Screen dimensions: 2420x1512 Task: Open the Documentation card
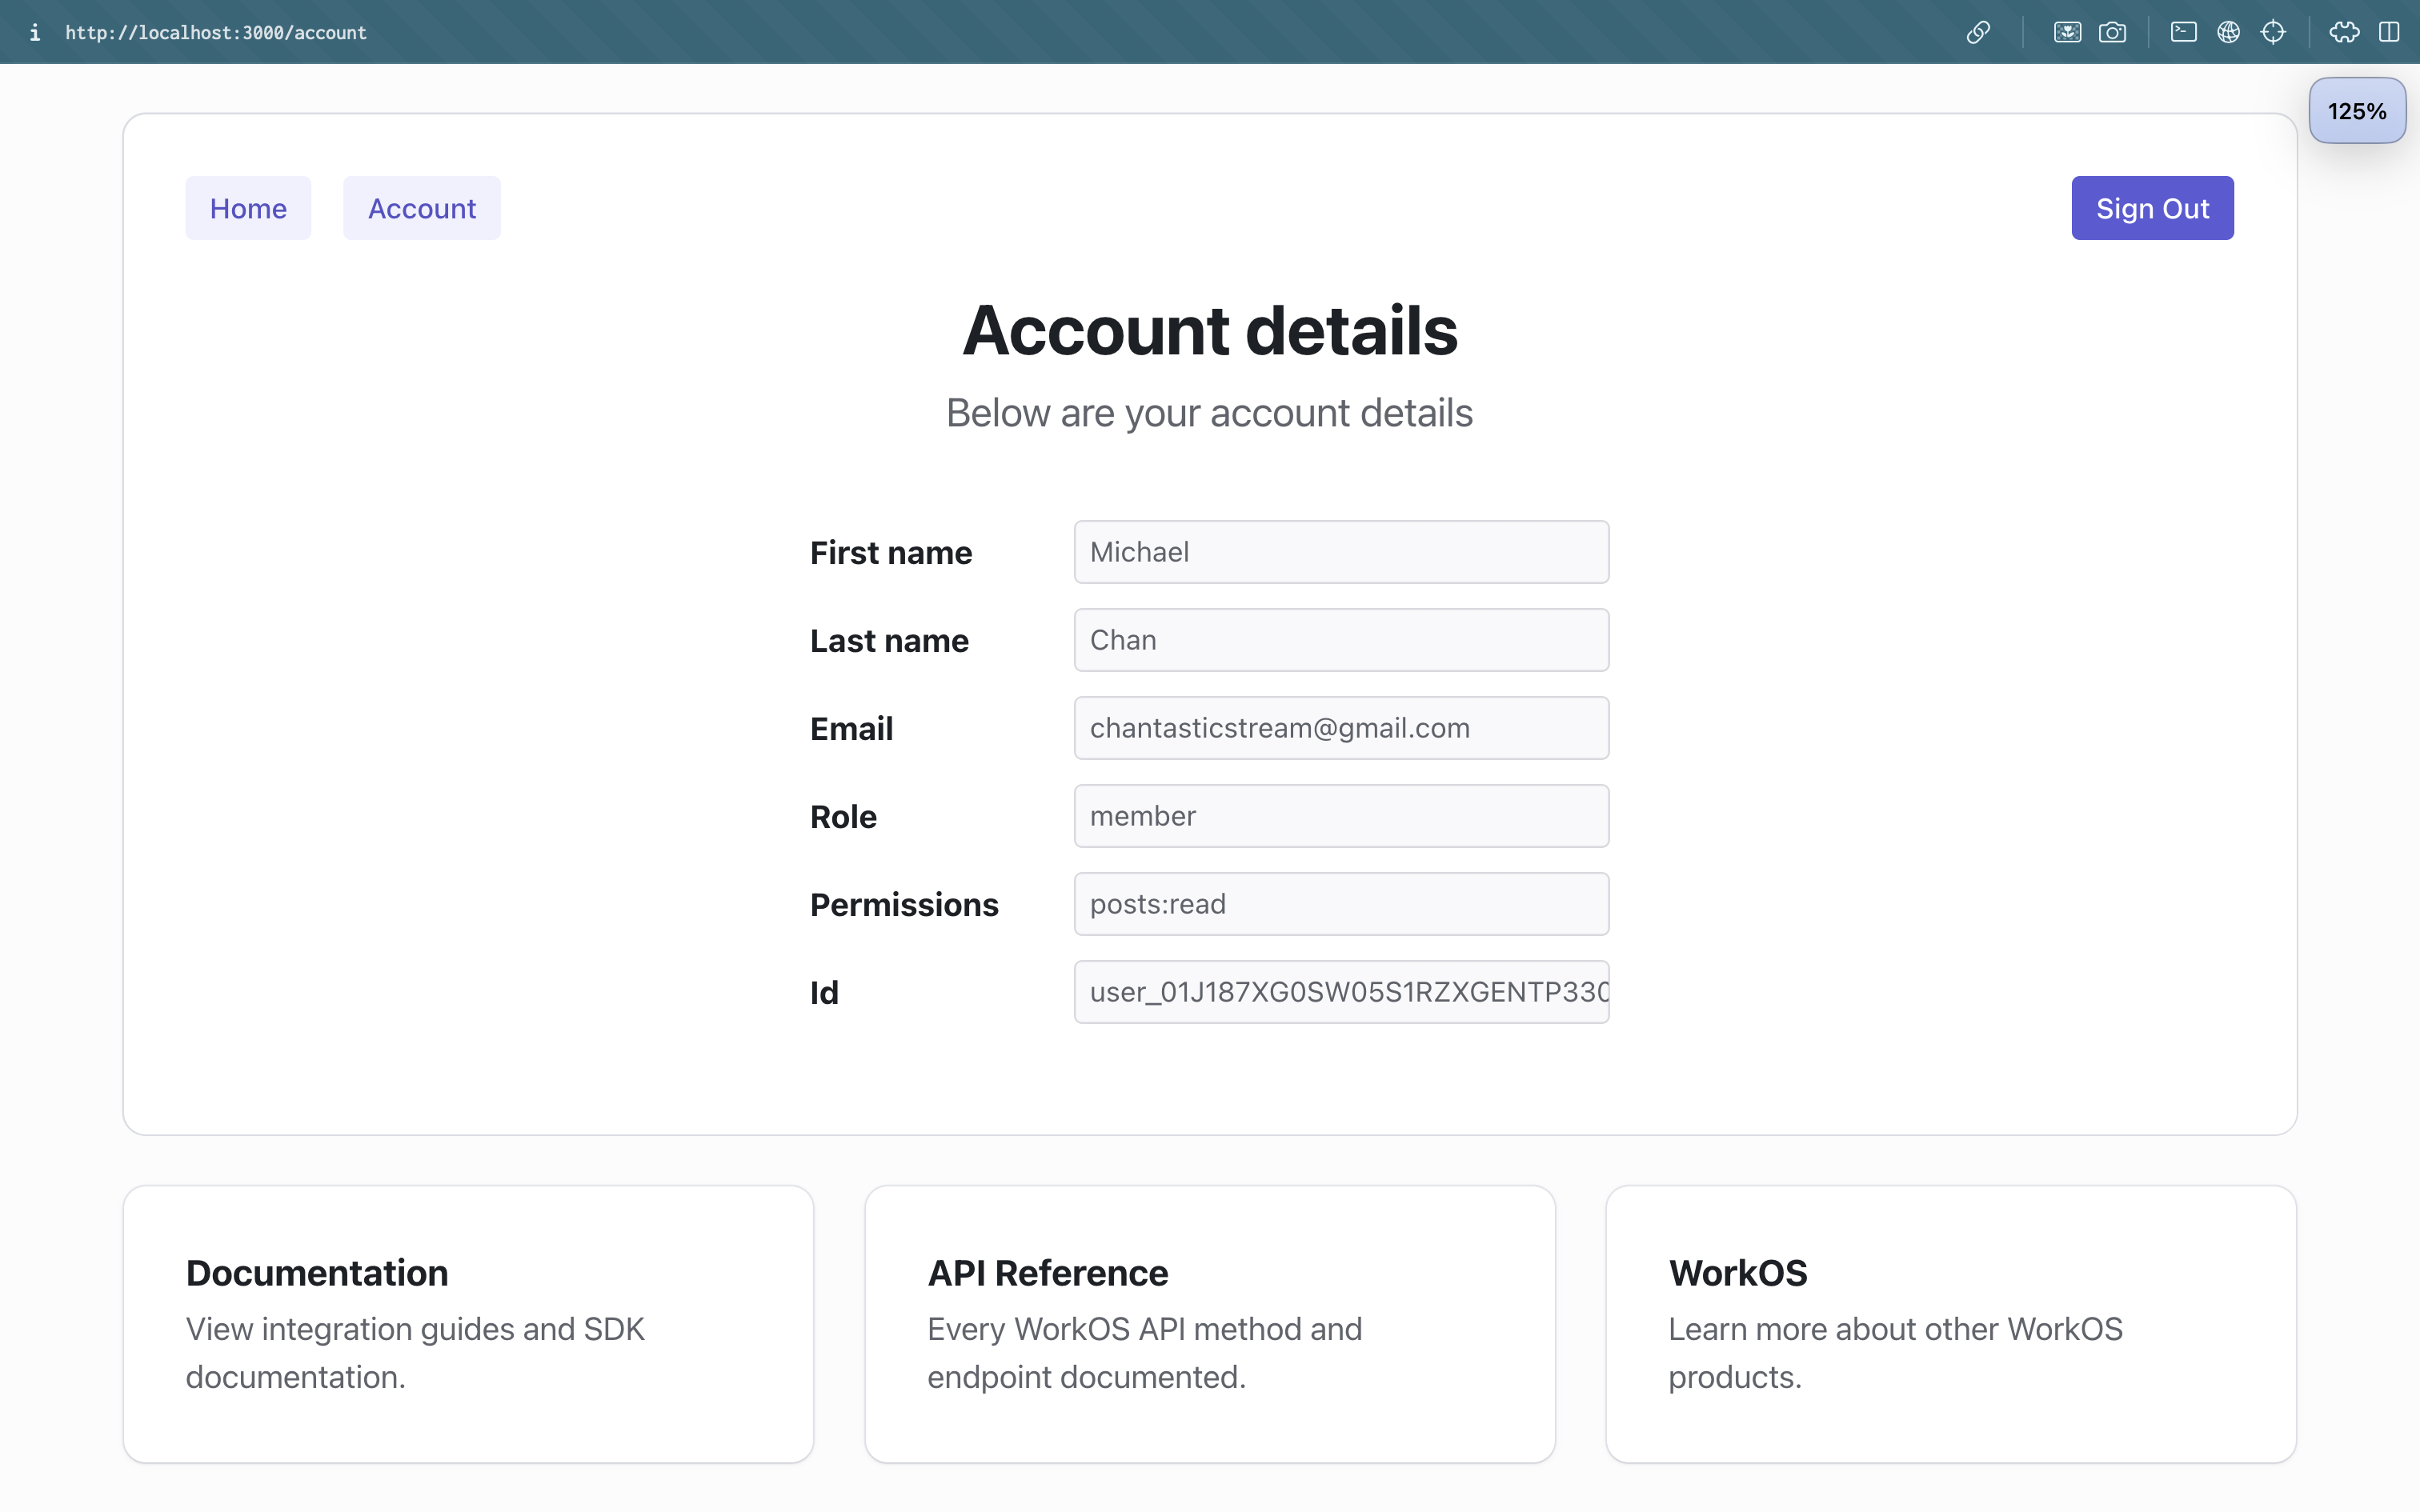tap(467, 1323)
